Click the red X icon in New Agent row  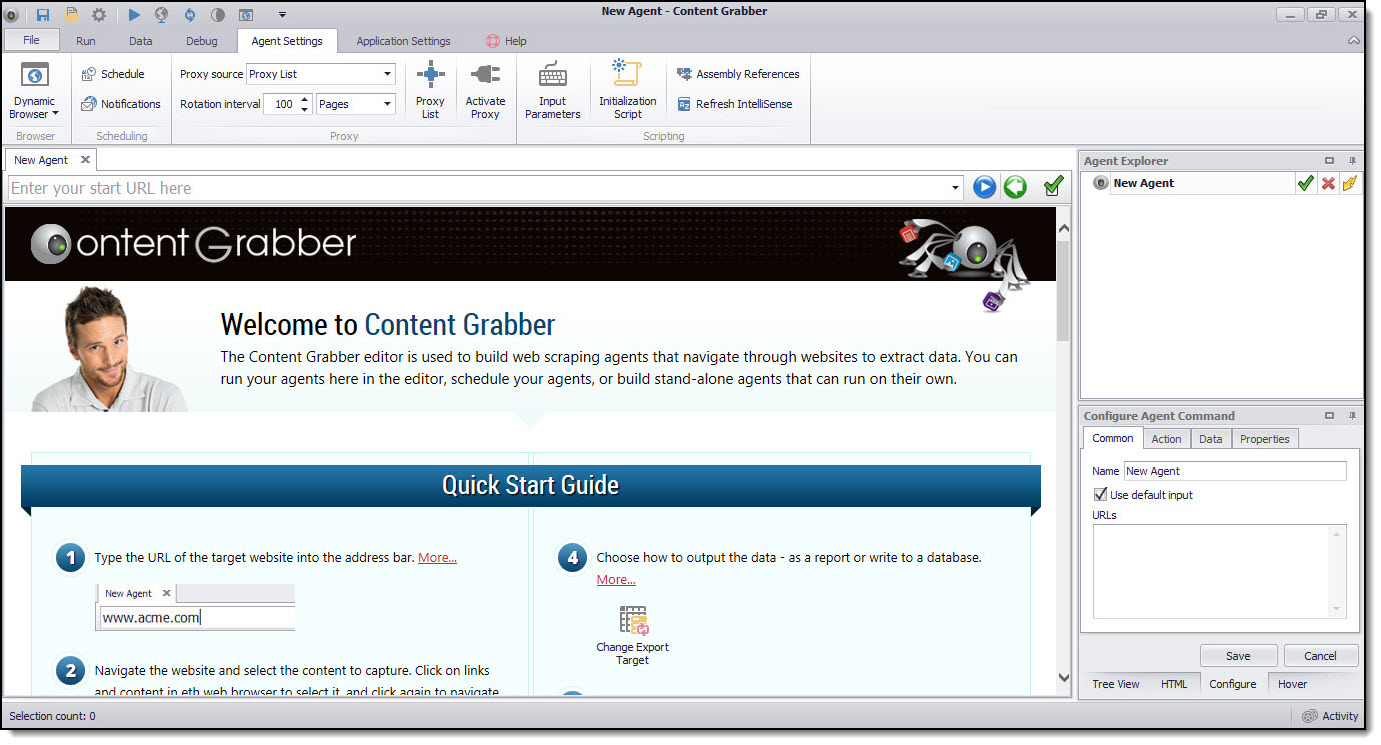(x=1328, y=183)
